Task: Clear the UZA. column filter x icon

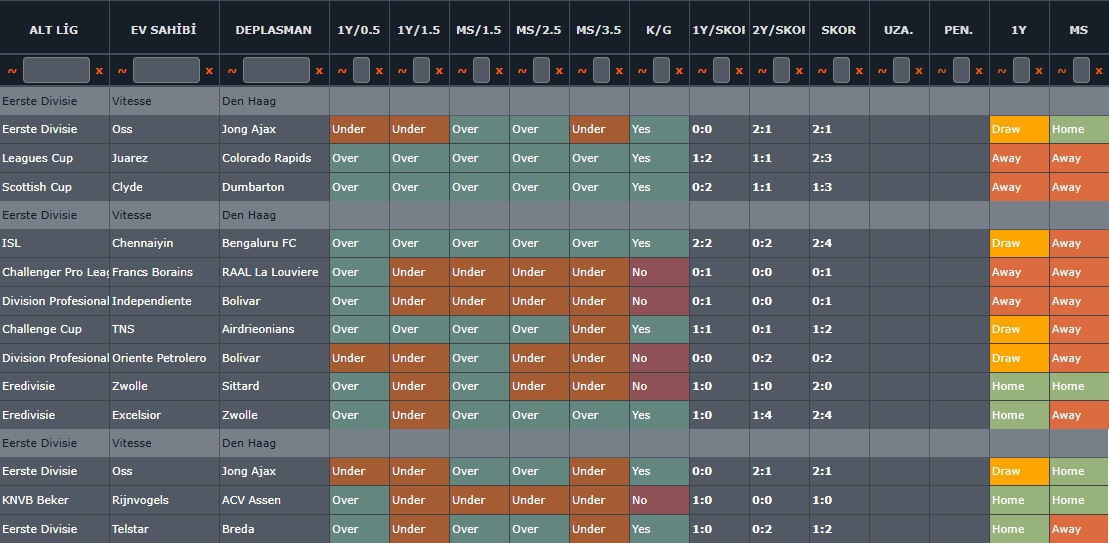Action: [919, 71]
